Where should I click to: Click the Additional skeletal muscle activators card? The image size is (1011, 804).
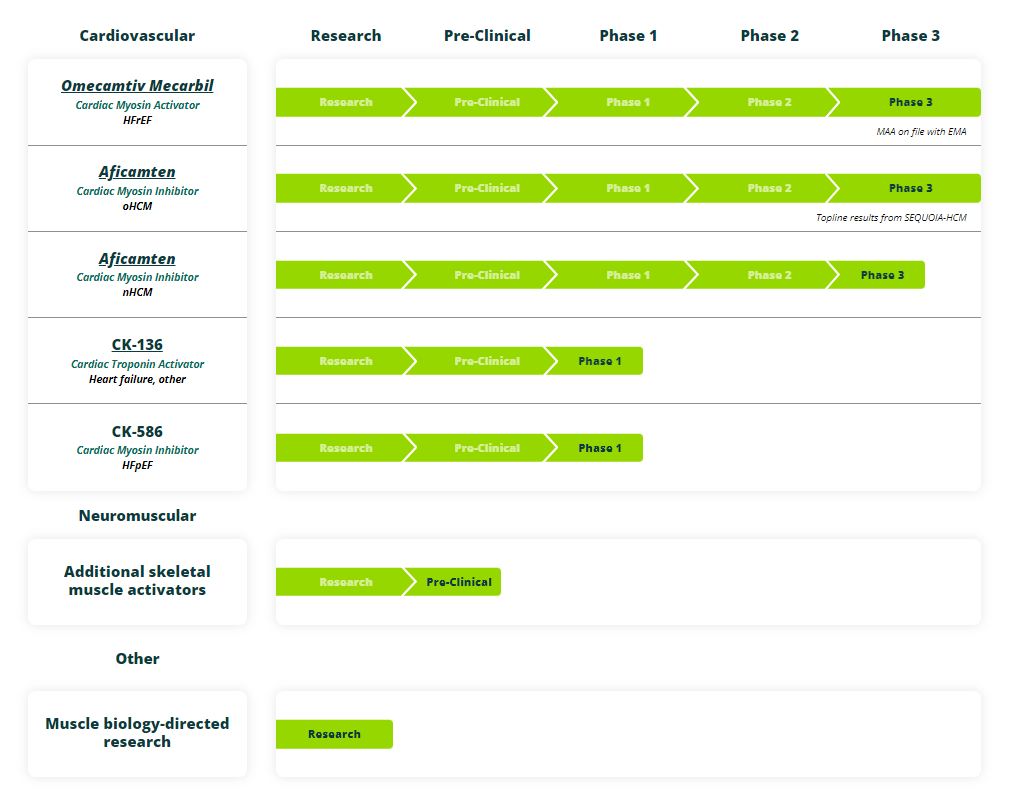137,581
